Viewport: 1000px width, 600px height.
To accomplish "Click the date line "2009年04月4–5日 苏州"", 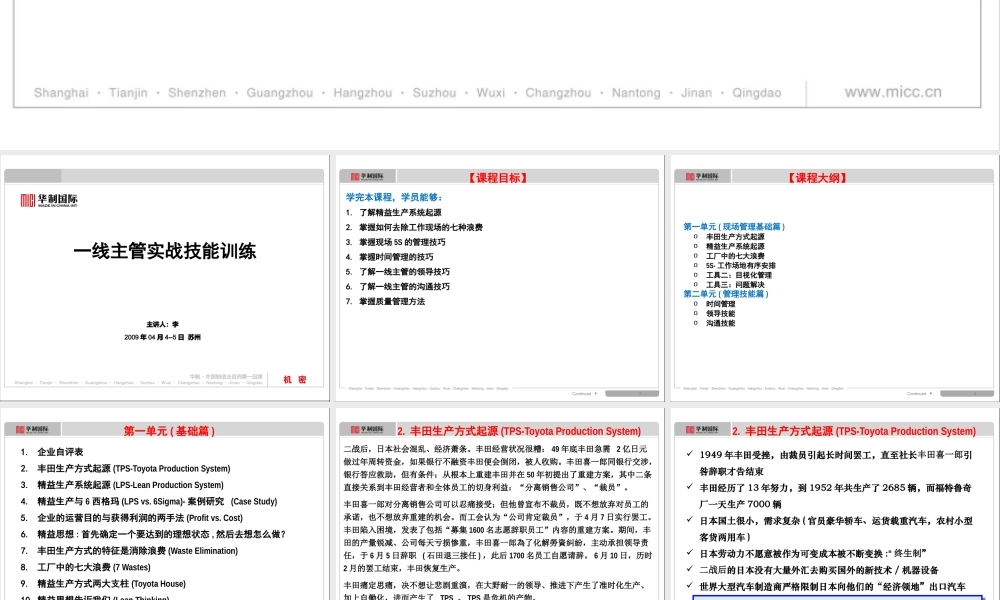I will 163,337.
